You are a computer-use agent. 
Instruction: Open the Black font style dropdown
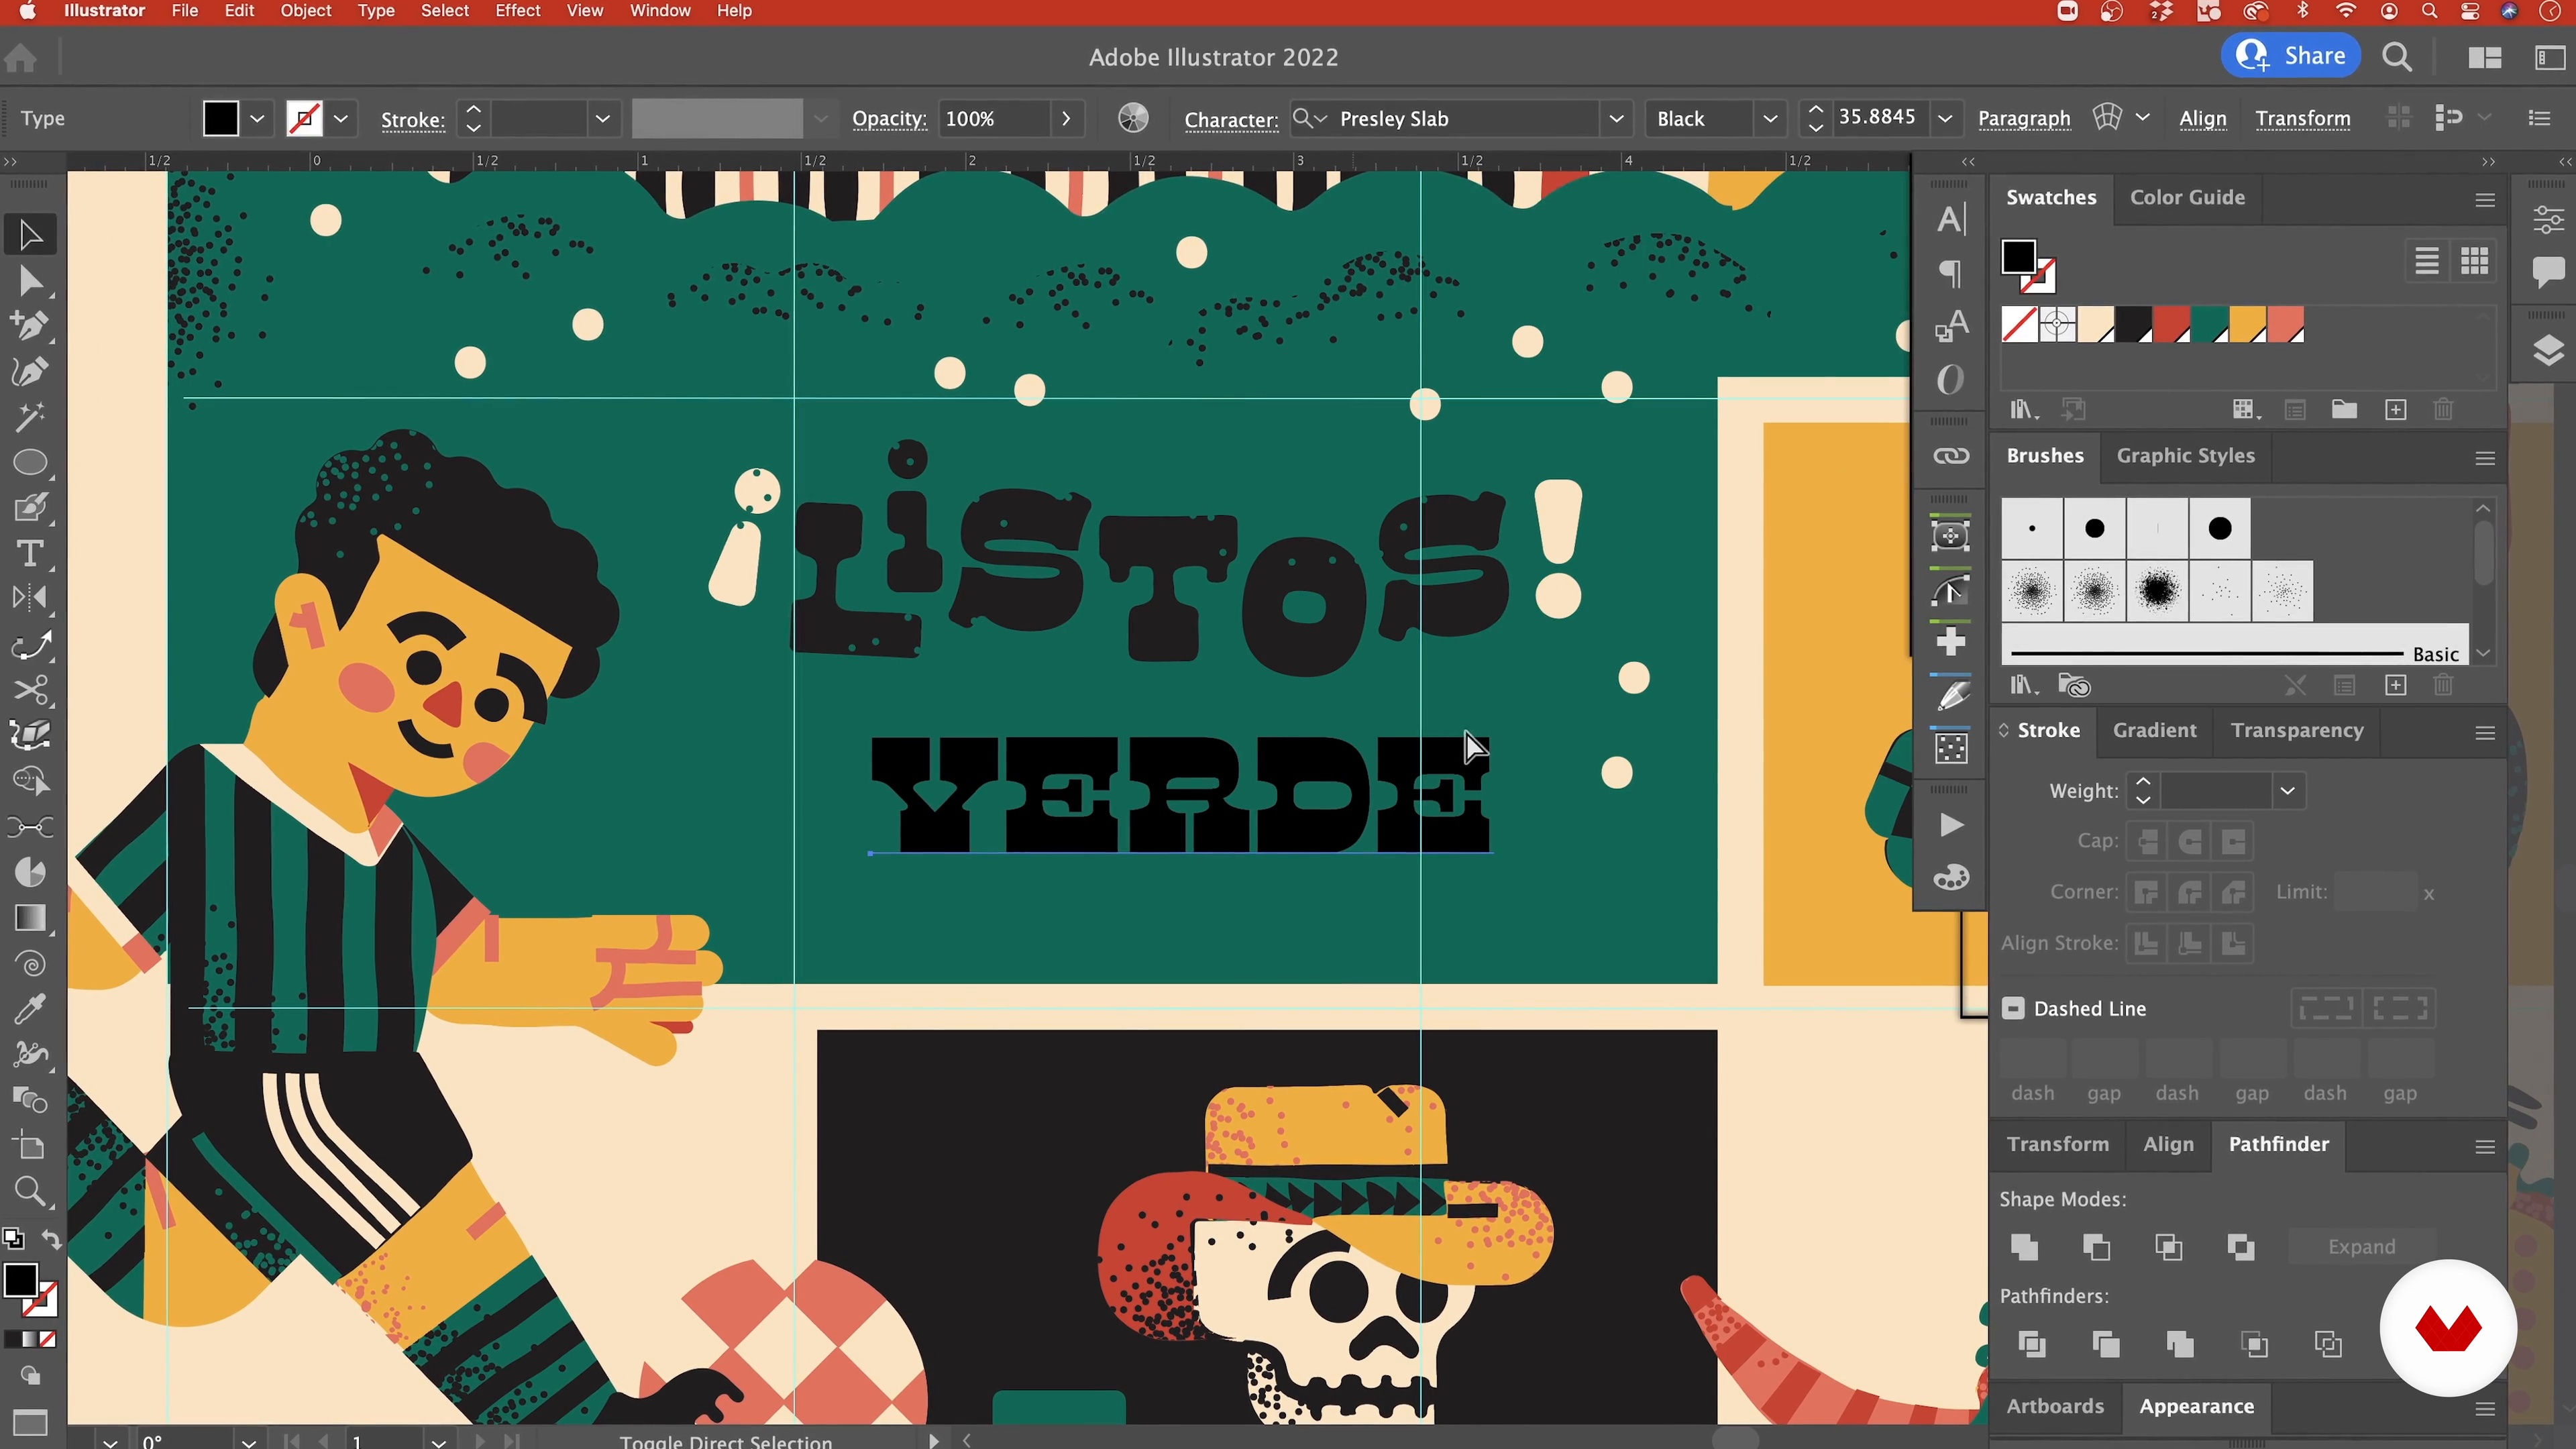(x=1769, y=119)
